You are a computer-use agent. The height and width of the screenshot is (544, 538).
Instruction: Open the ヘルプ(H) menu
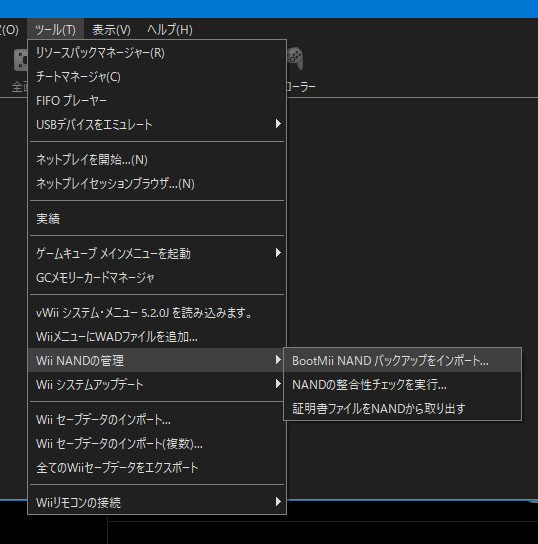[170, 30]
